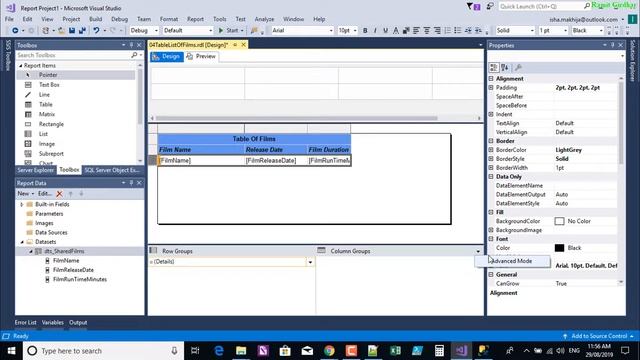Click the Property Pages wrench icon
This screenshot has height=360, width=640.
518,68
